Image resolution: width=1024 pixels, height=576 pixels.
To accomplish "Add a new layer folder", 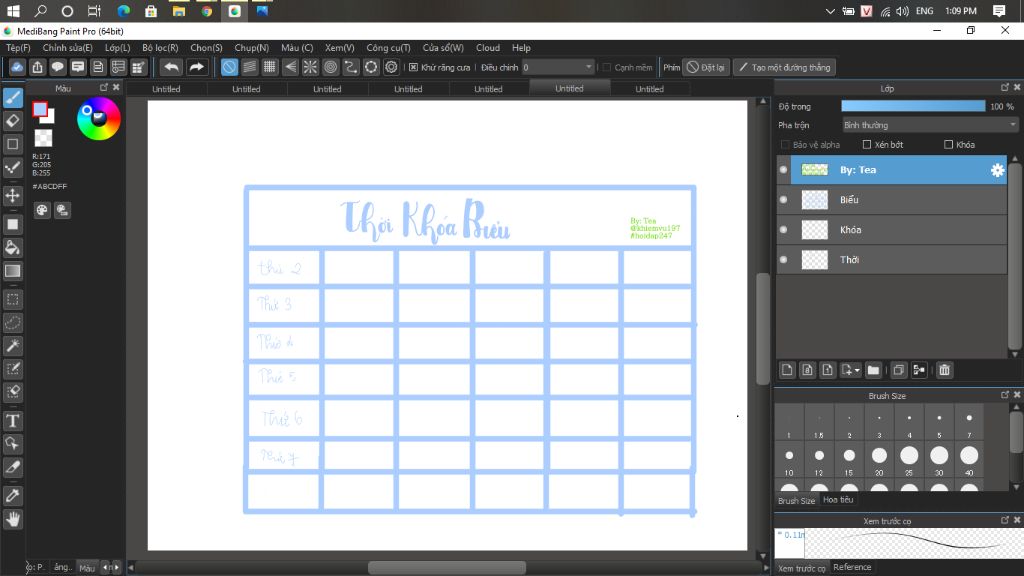I will coord(873,370).
